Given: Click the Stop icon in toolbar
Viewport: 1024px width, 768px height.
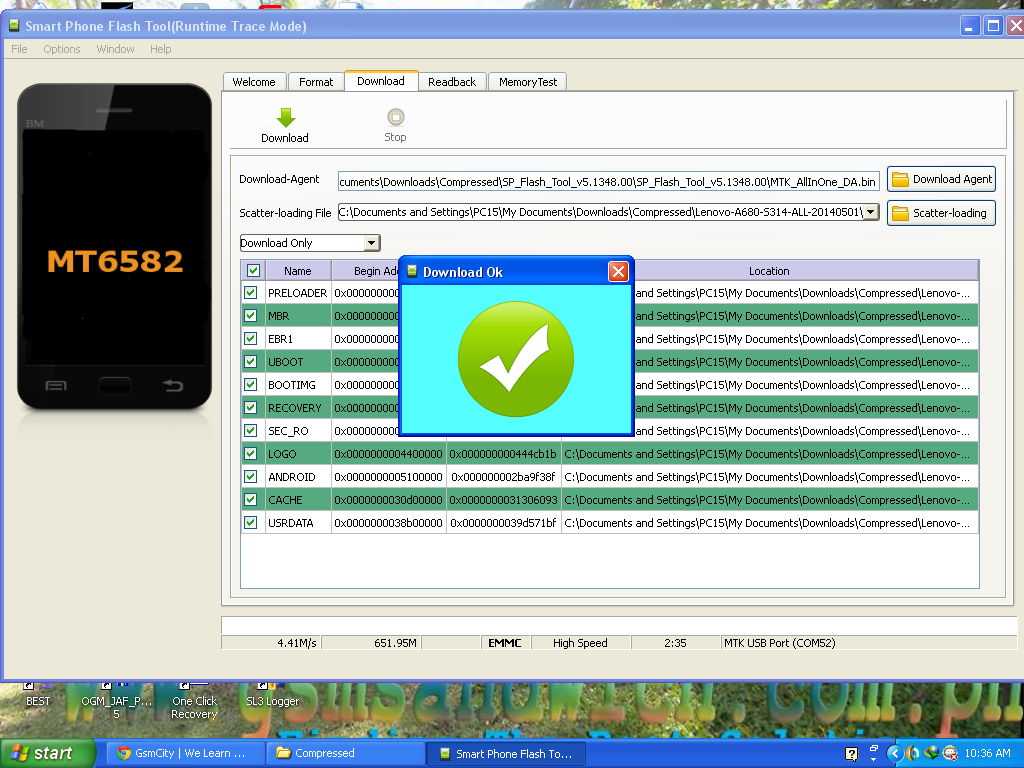Looking at the screenshot, I should 395,118.
